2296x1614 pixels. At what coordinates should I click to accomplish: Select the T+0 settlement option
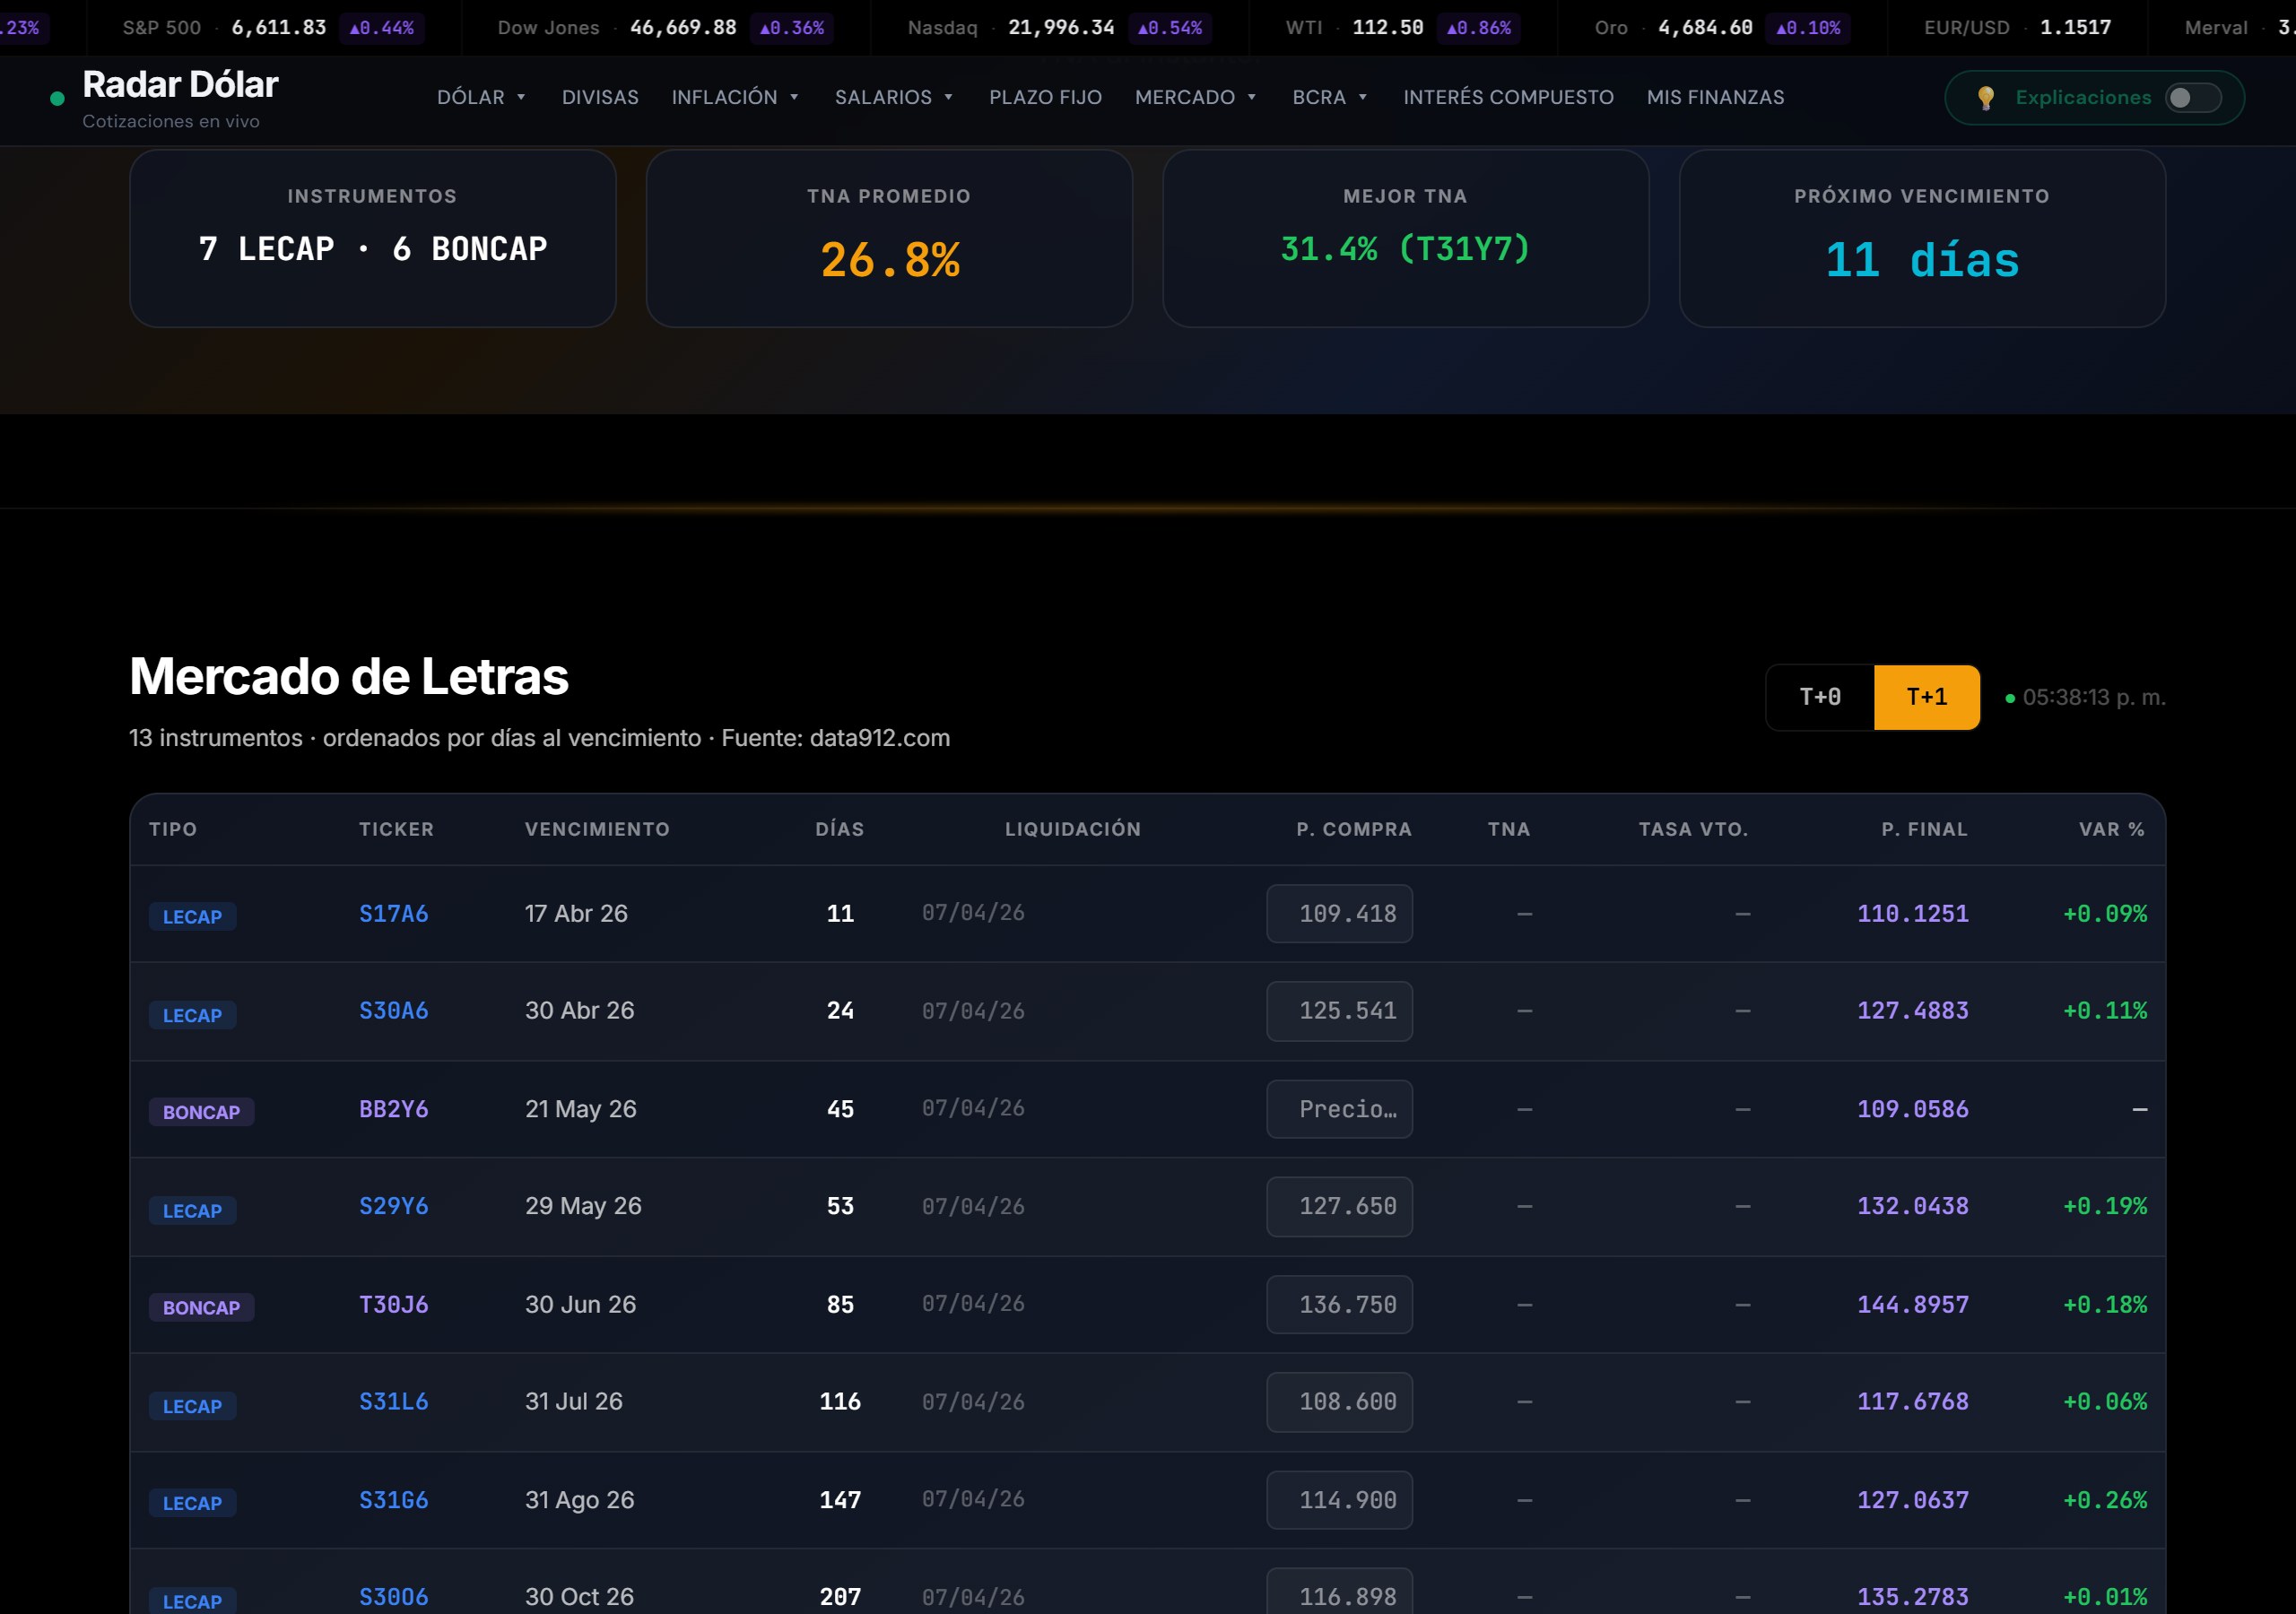1819,697
